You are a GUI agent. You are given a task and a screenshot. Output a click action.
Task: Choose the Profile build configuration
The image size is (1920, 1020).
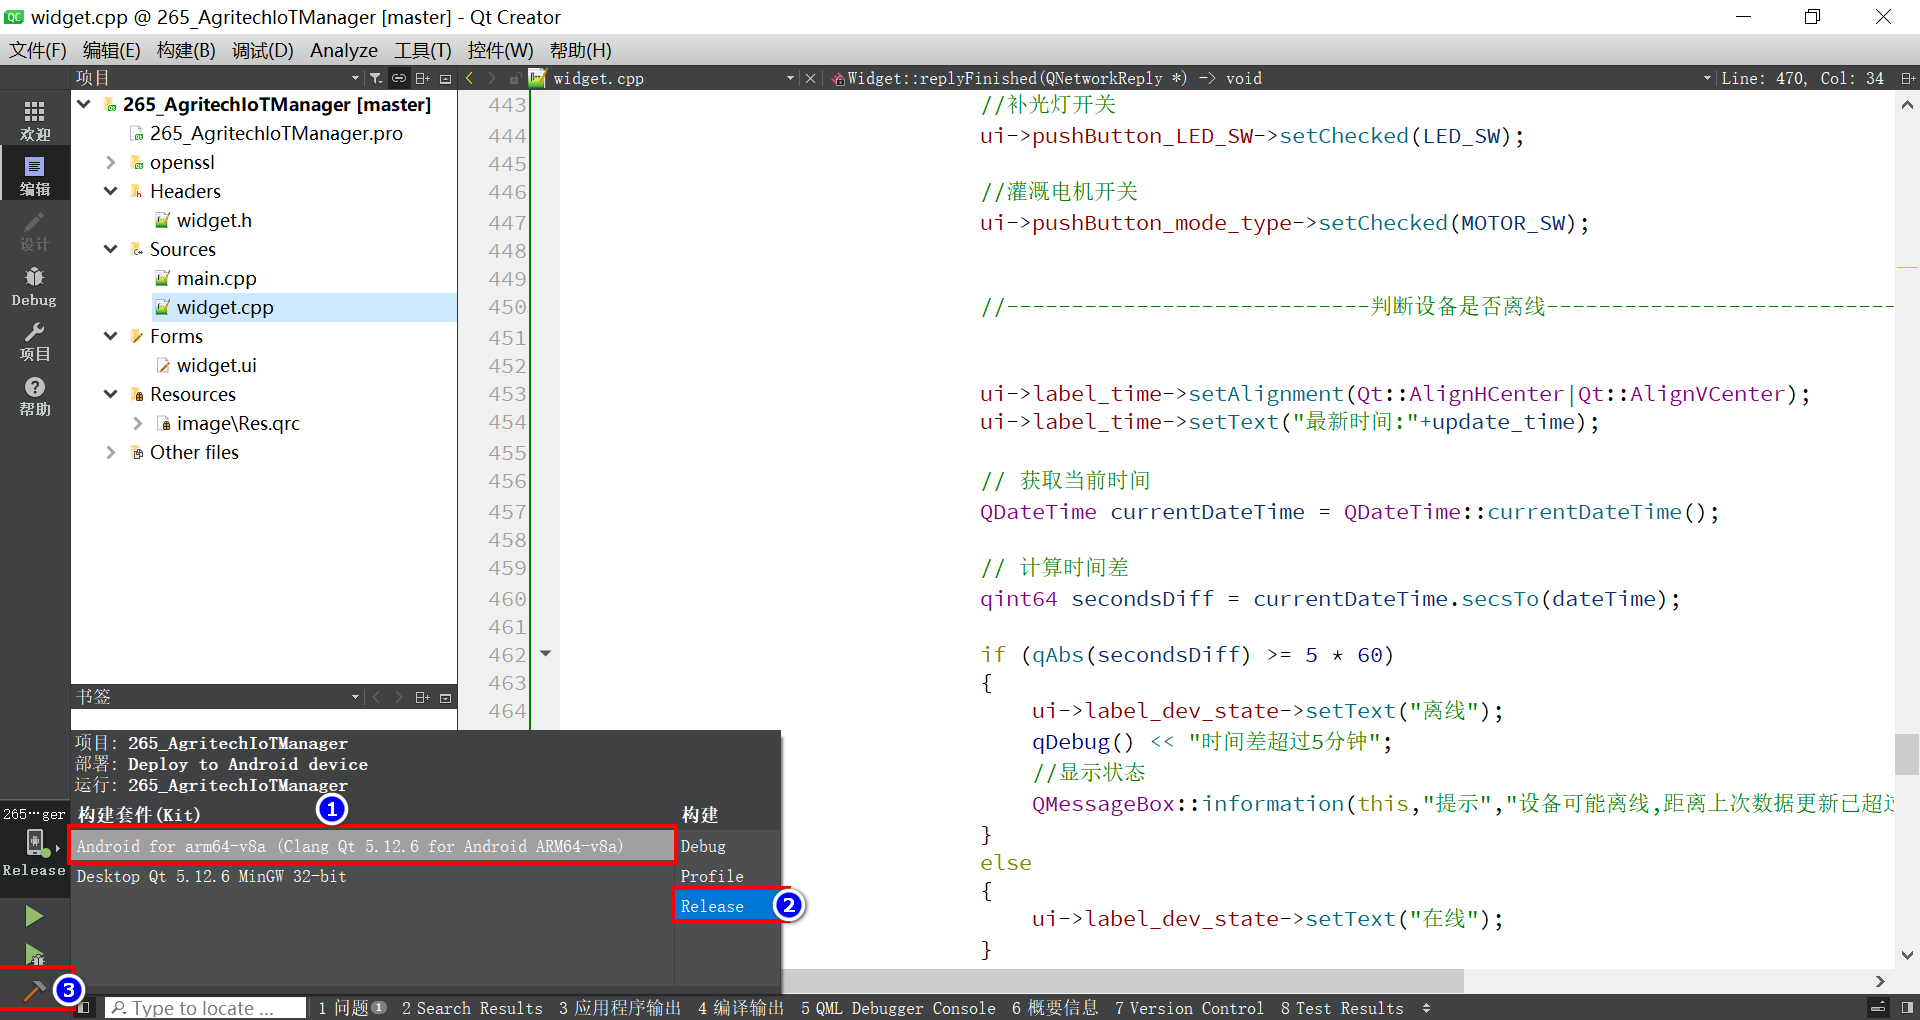[711, 876]
